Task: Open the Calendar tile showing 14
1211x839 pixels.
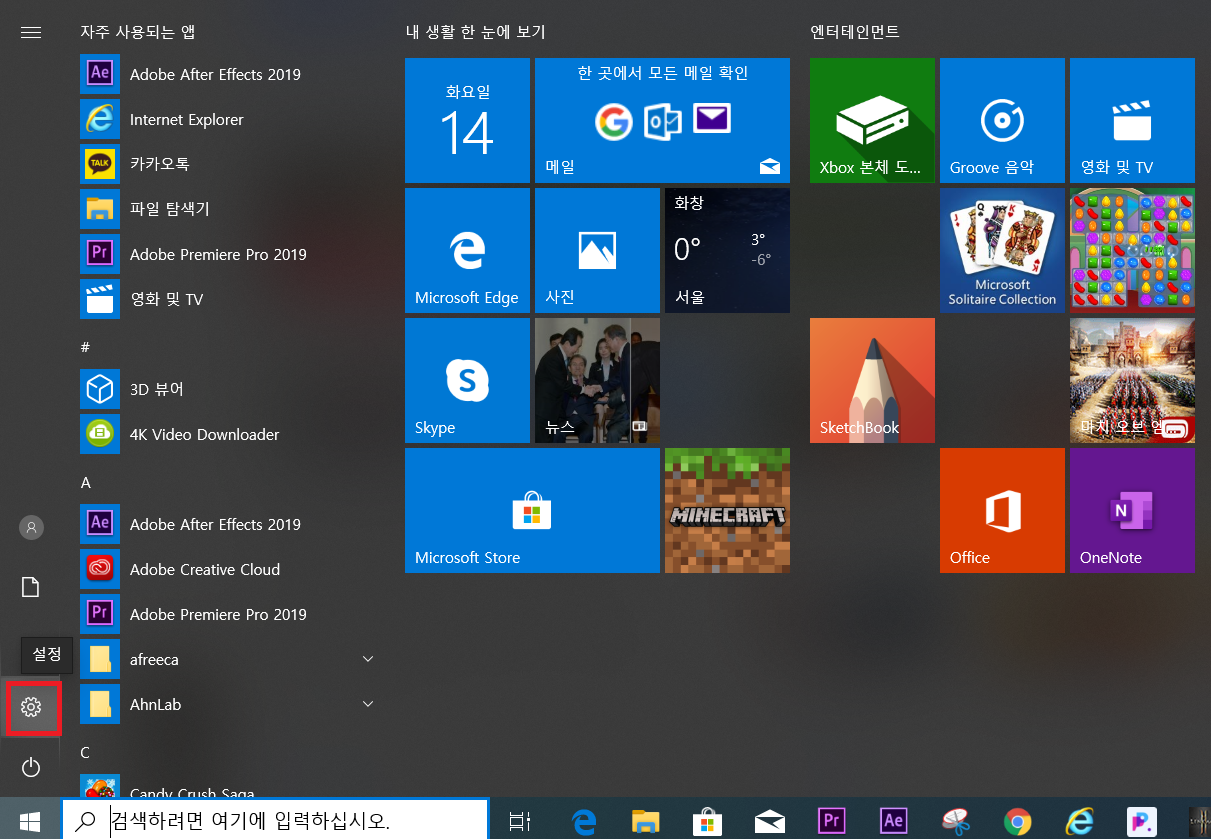Action: [x=467, y=120]
